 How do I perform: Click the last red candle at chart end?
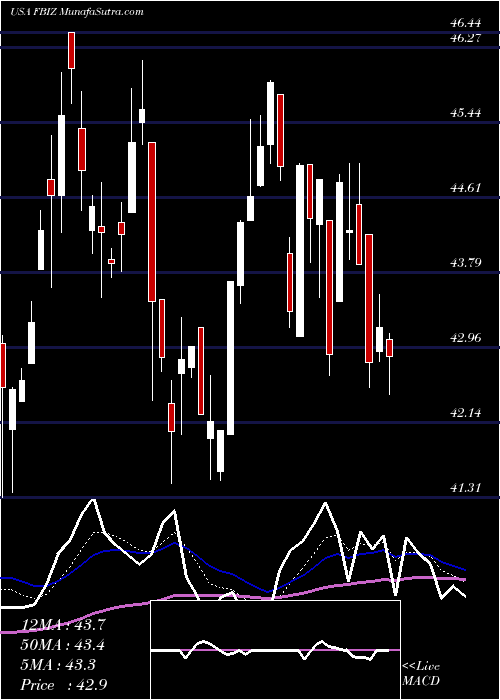[389, 348]
